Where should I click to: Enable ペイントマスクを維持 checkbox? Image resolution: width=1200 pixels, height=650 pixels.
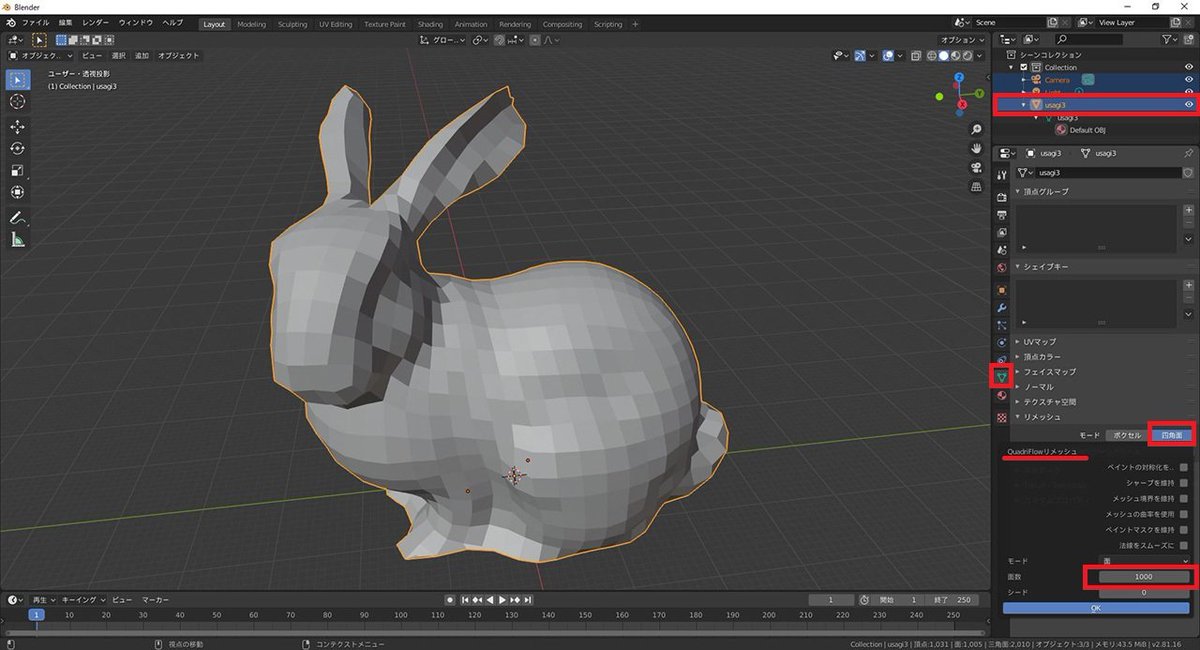(x=1184, y=529)
